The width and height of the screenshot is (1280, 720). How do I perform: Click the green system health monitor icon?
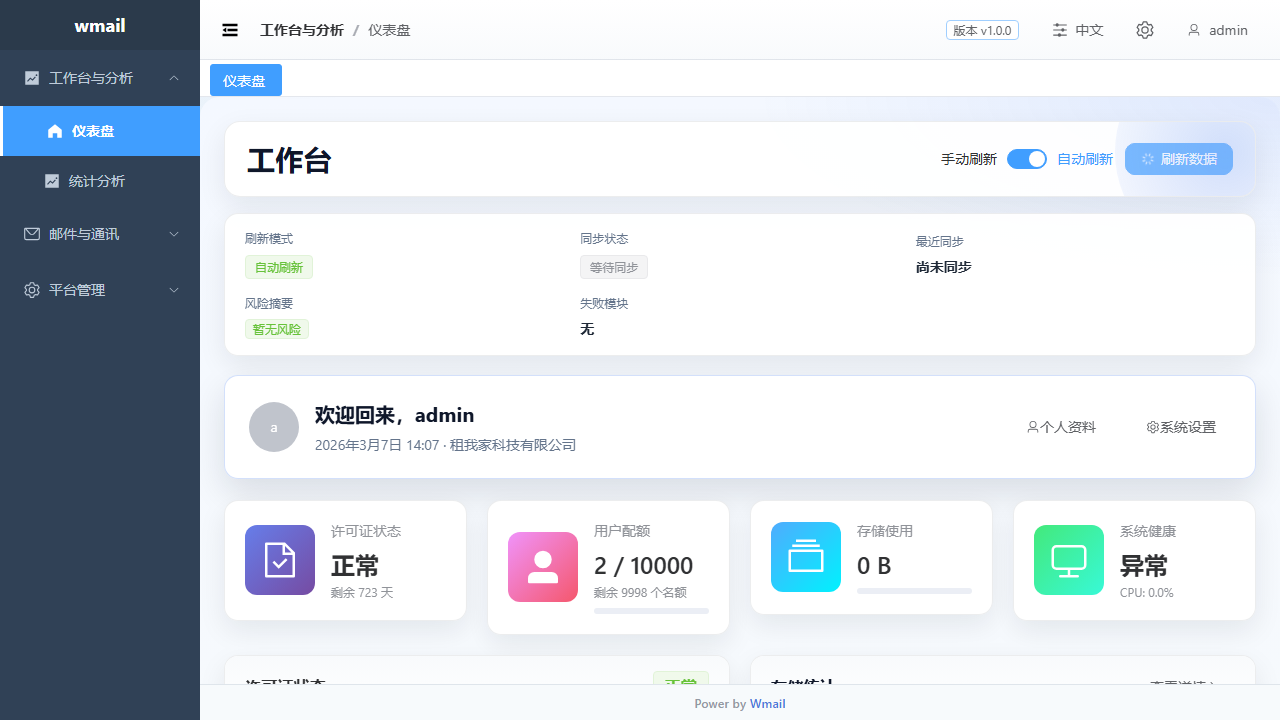click(1069, 560)
